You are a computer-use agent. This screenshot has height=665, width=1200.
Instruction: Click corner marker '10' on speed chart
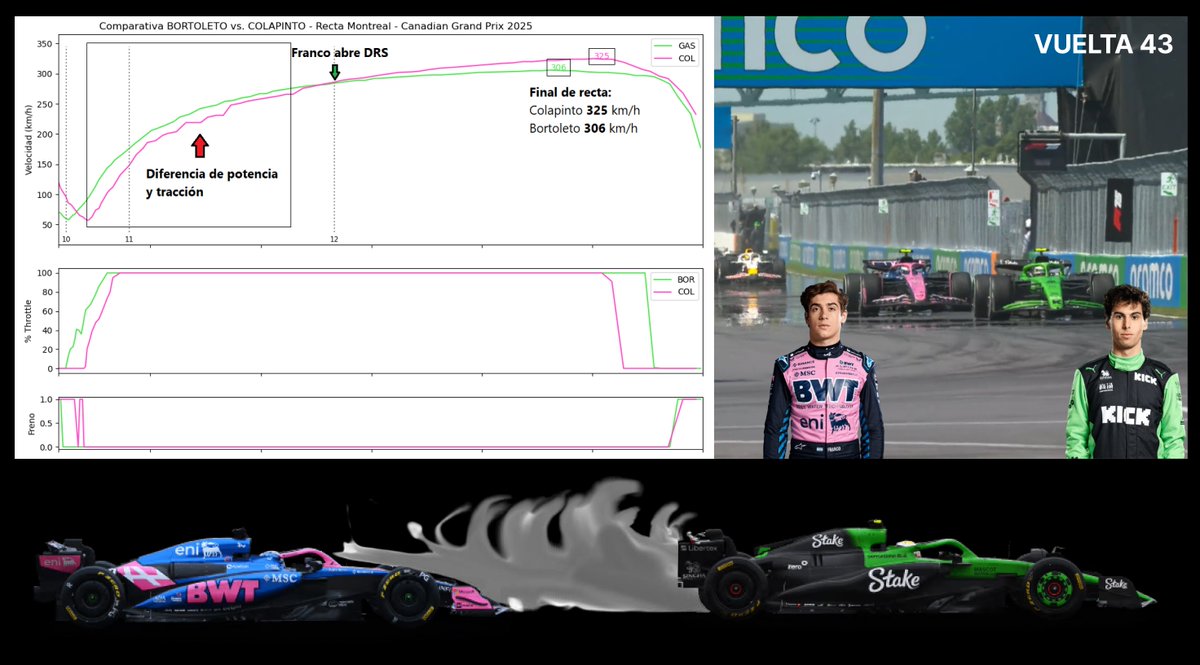point(66,240)
